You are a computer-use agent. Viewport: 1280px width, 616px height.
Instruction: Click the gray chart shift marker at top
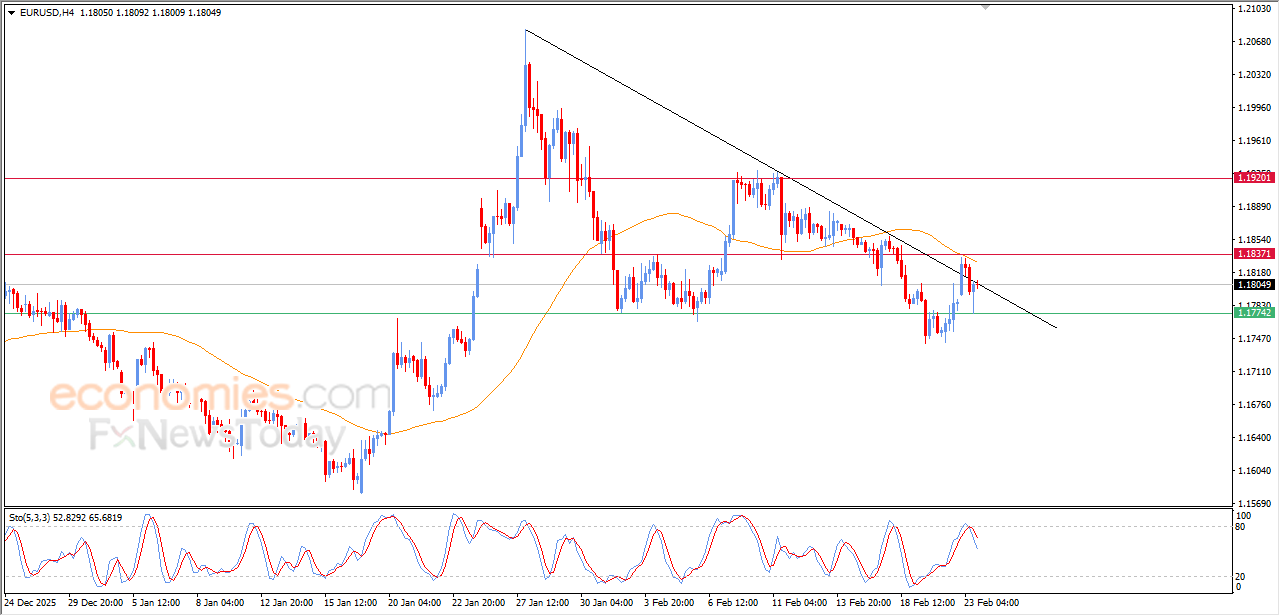(x=988, y=7)
